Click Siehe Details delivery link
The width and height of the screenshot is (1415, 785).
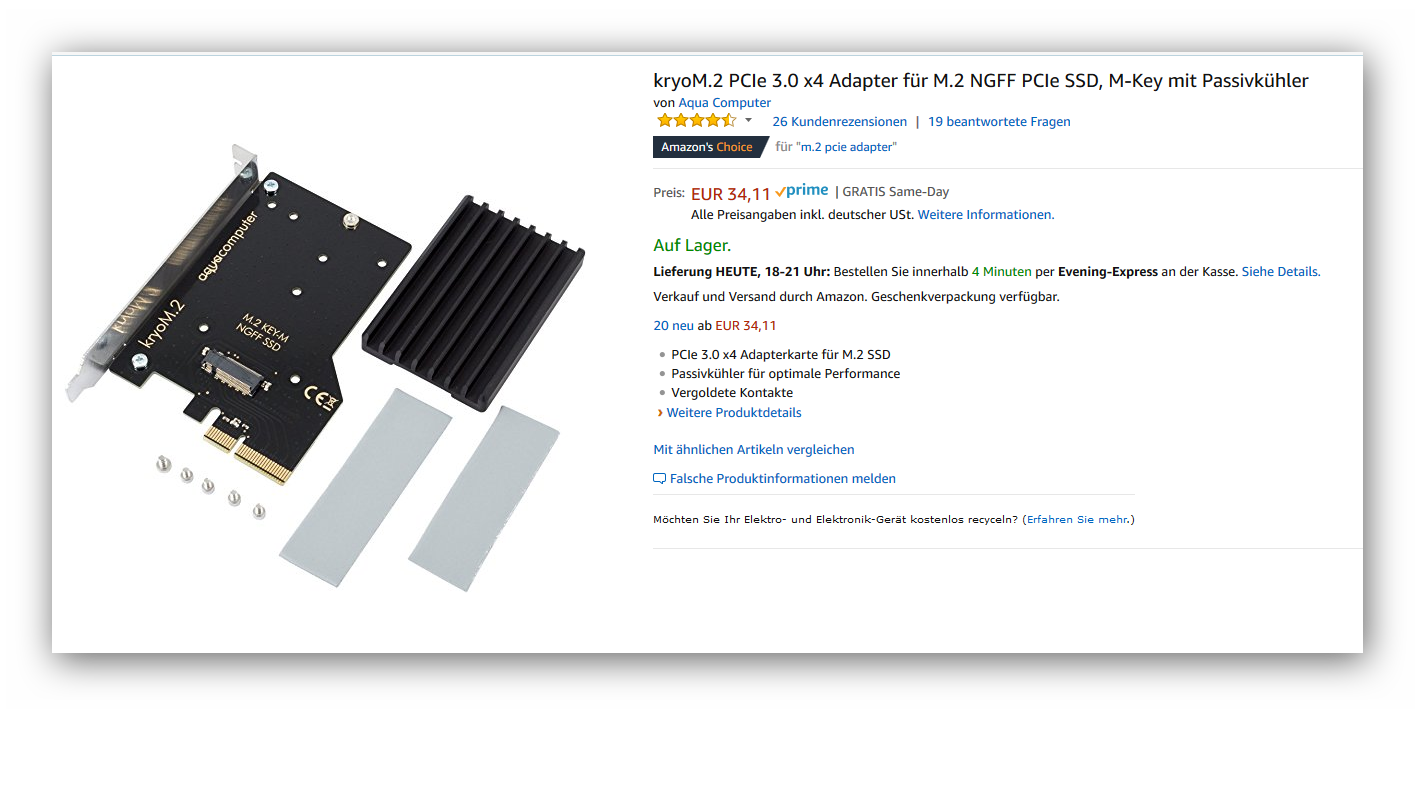(x=1280, y=271)
